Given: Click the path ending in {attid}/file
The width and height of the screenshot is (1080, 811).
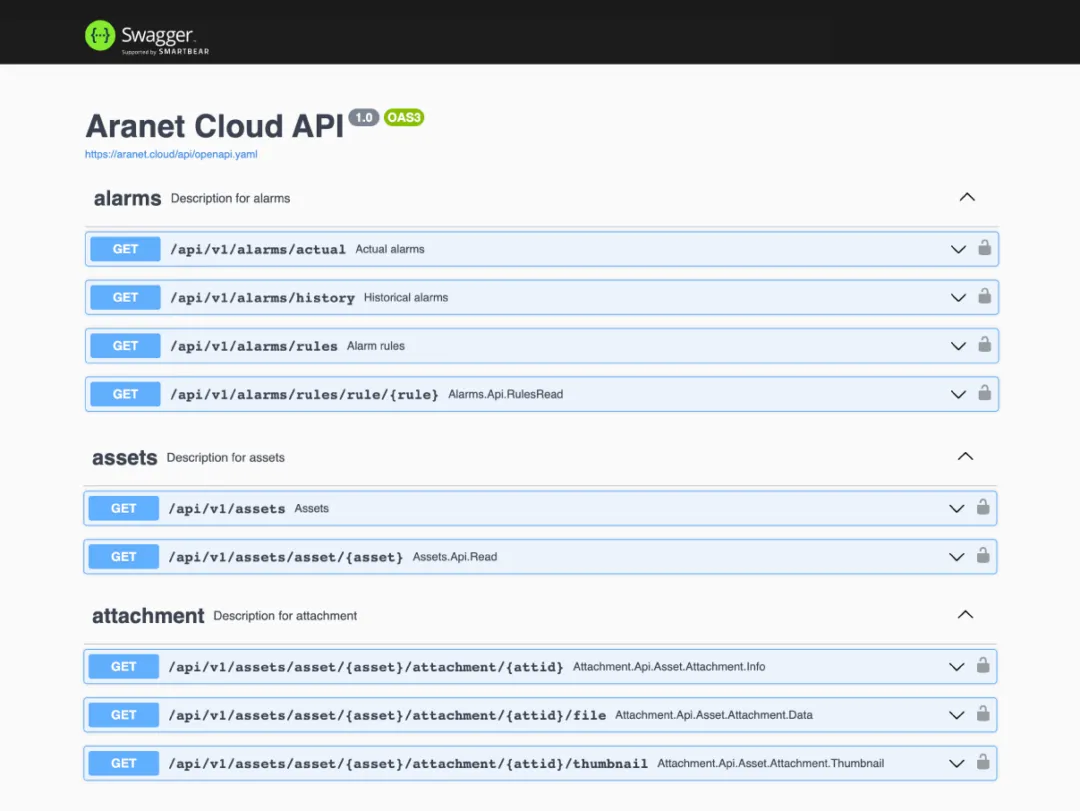Looking at the screenshot, I should click(387, 715).
